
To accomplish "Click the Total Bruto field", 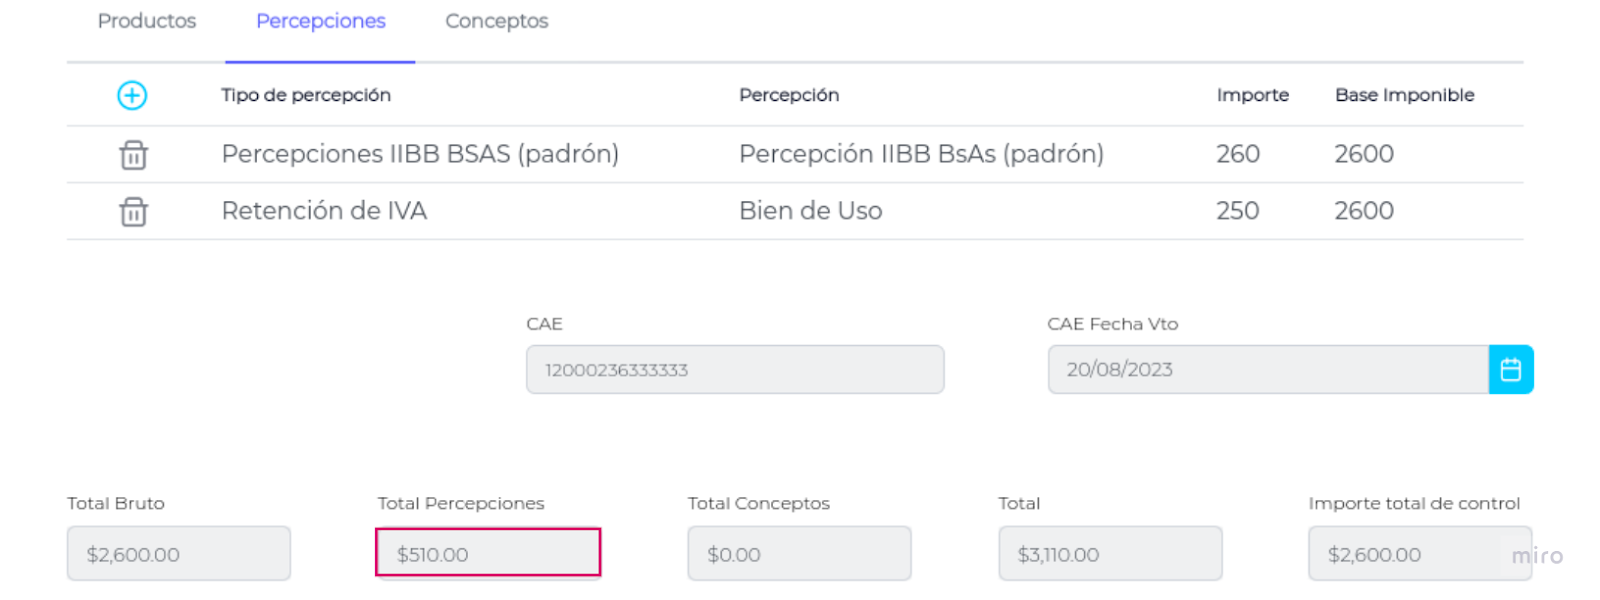I will pyautogui.click(x=179, y=554).
